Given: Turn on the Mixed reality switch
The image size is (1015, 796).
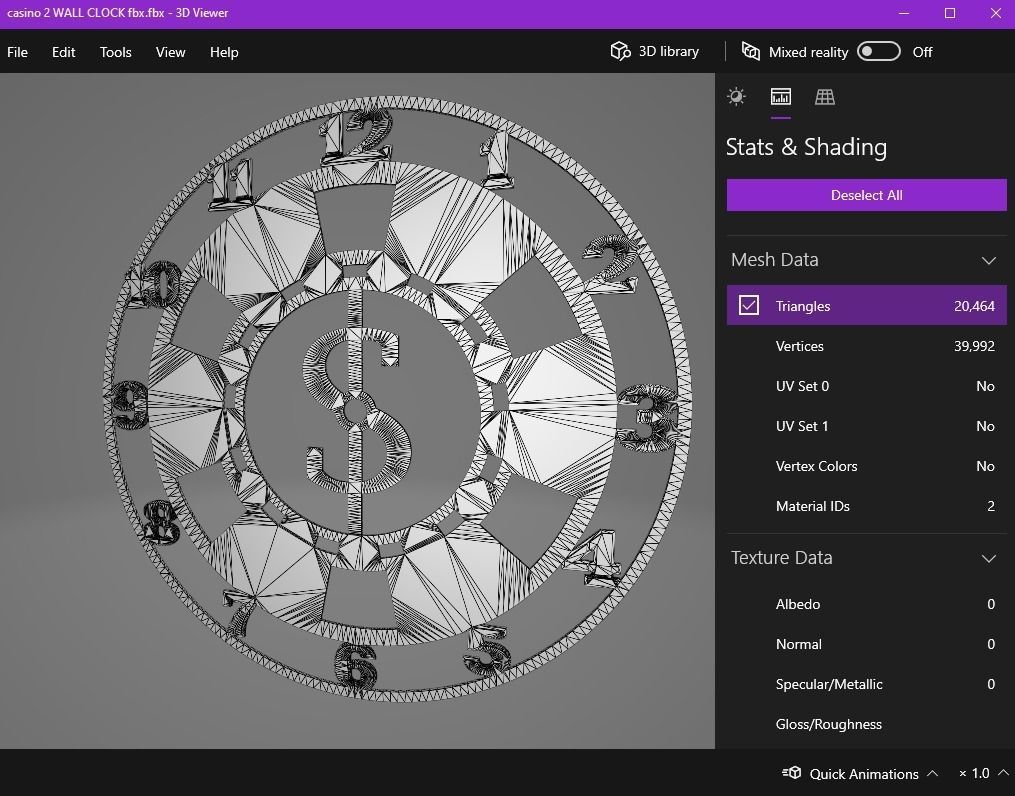Looking at the screenshot, I should [878, 50].
